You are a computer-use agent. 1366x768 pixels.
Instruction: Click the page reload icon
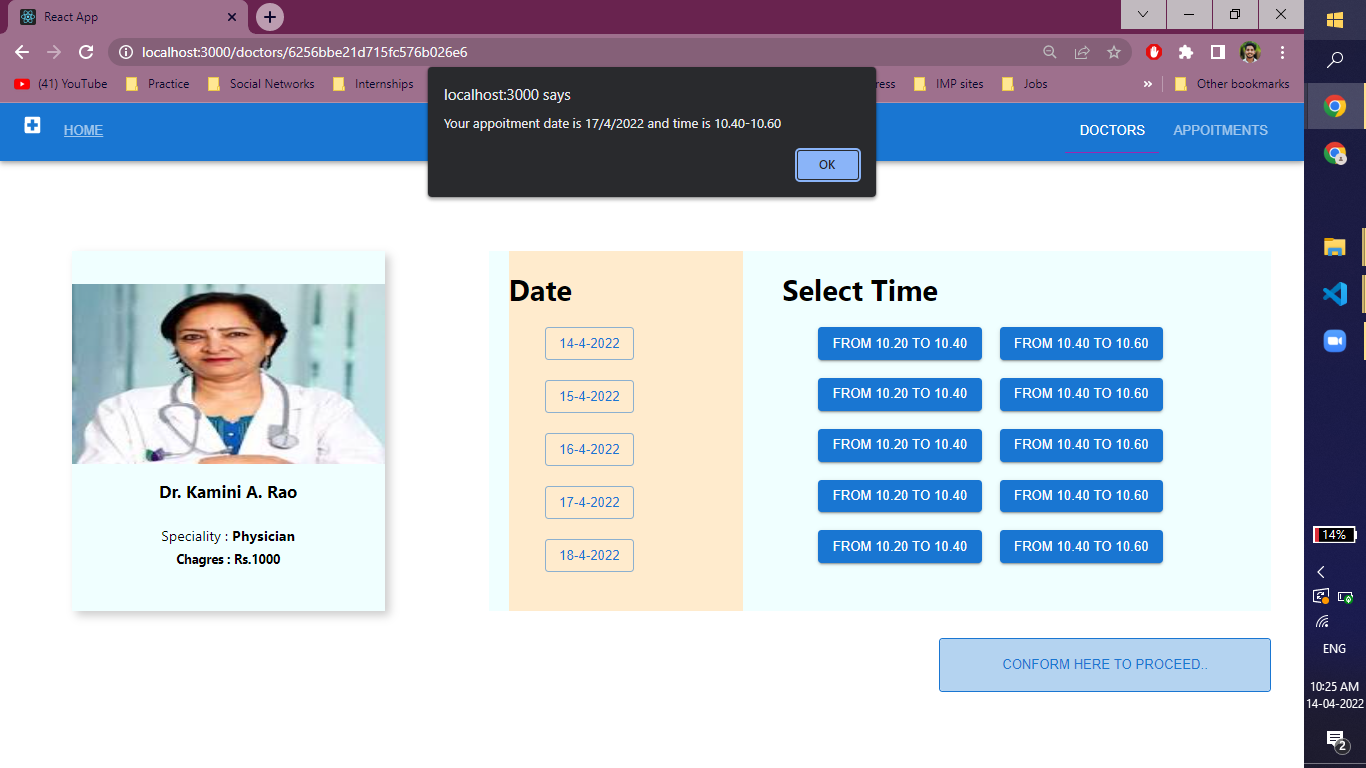[x=88, y=50]
